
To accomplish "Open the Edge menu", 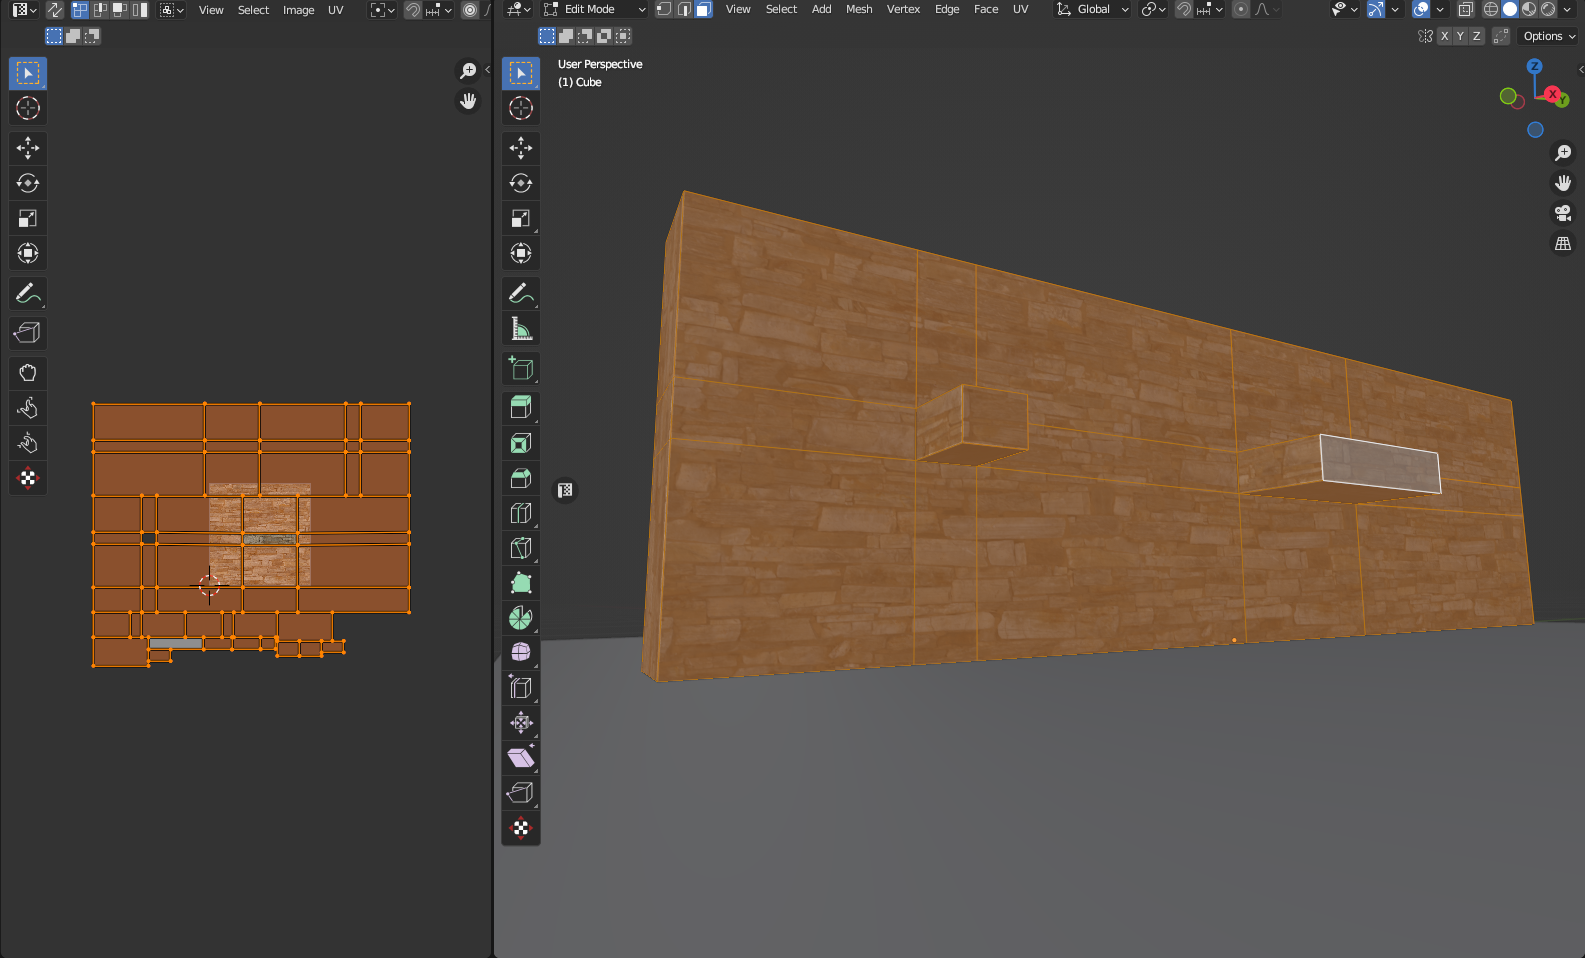I will click(947, 9).
